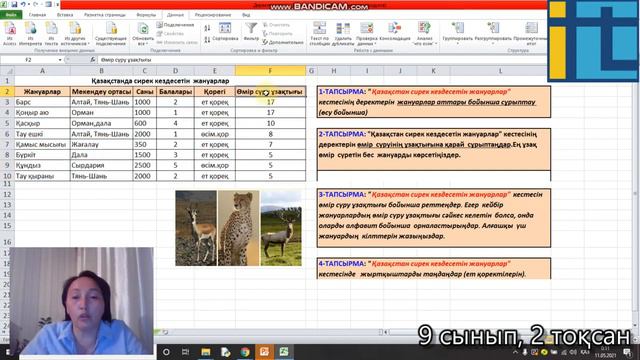The width and height of the screenshot is (640, 360).
Task: Click Очистить filter button
Action: [276, 25]
